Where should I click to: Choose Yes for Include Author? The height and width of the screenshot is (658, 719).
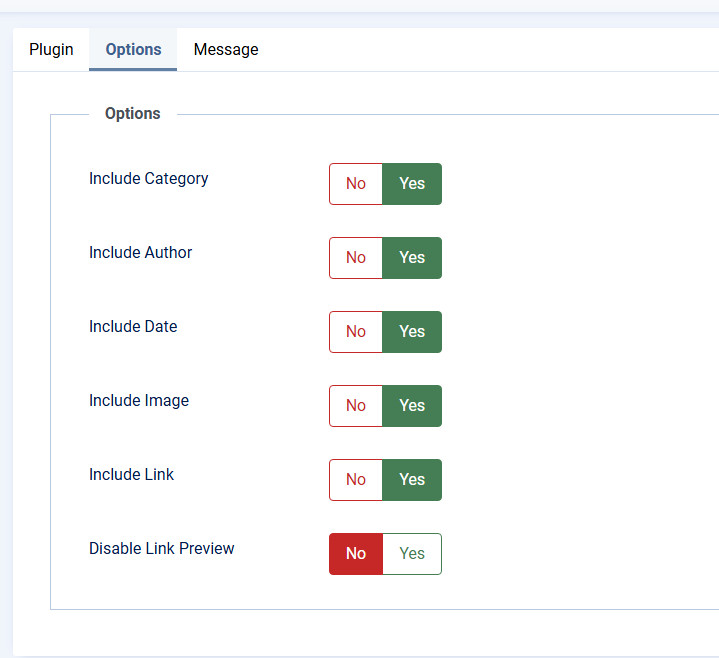click(412, 258)
